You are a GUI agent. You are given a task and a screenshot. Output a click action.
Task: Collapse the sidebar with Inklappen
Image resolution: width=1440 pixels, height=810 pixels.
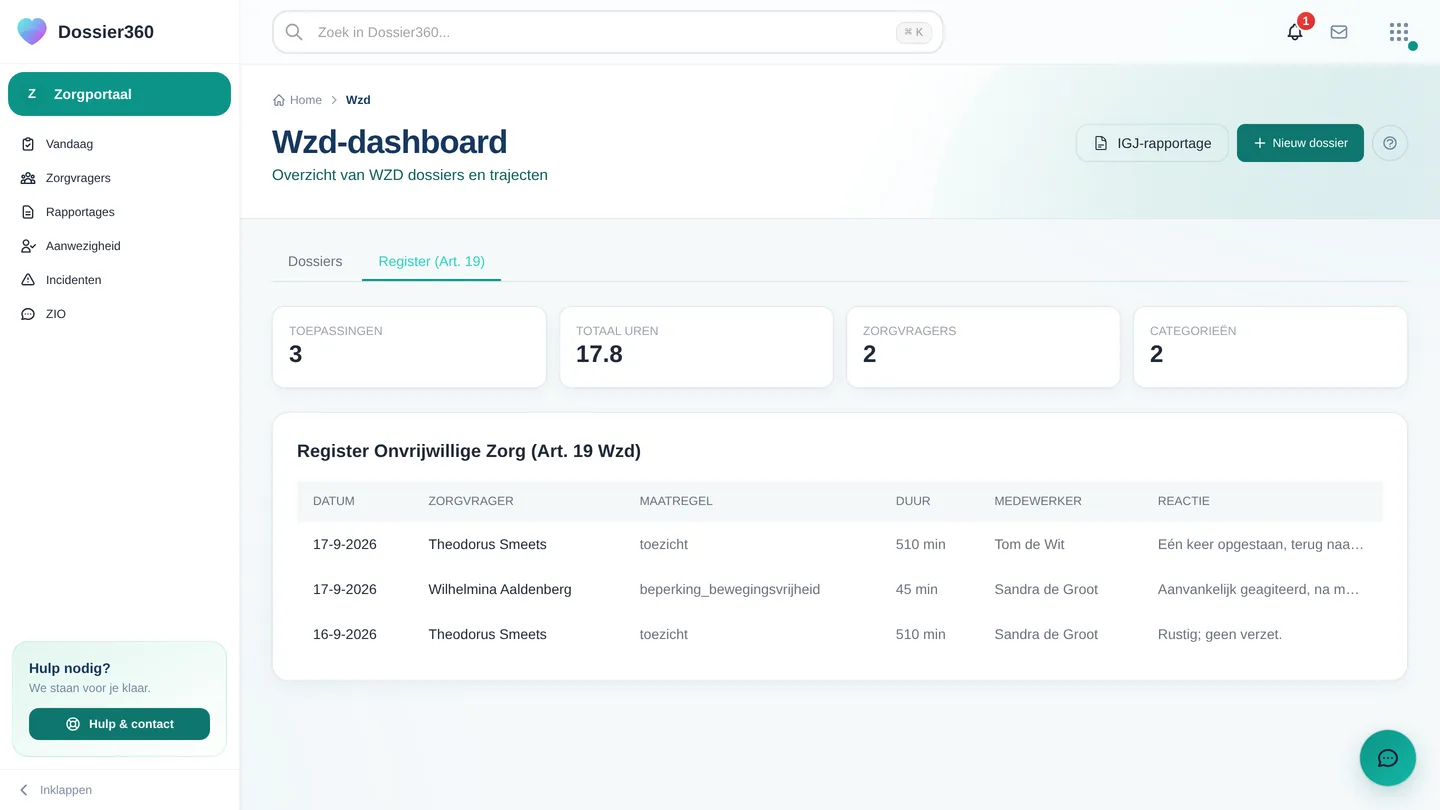click(56, 790)
